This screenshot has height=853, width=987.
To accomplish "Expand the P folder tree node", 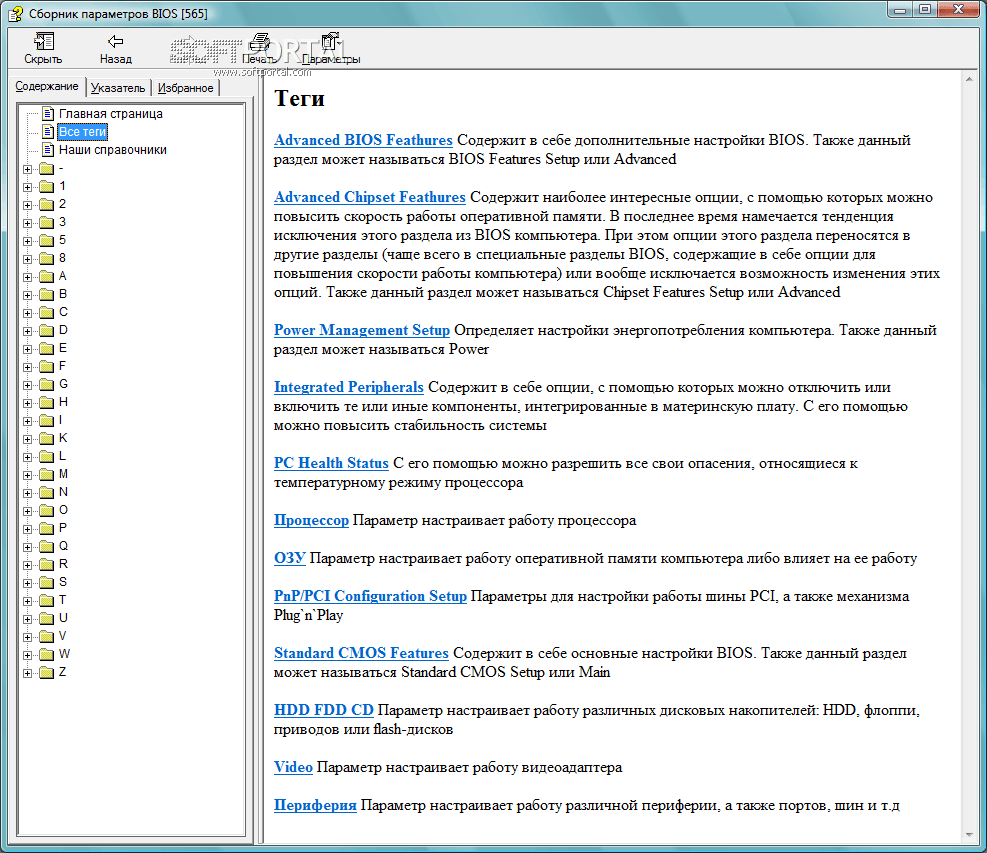I will 27,529.
